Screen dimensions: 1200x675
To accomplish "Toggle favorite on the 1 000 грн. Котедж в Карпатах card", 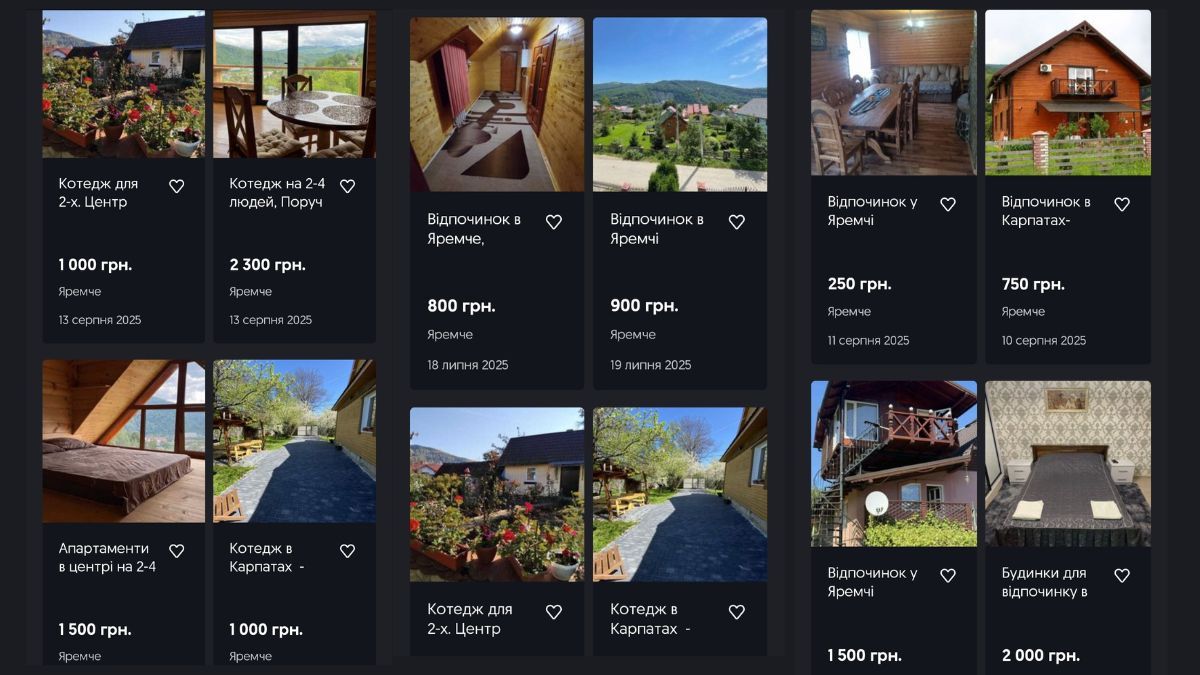I will (x=348, y=551).
